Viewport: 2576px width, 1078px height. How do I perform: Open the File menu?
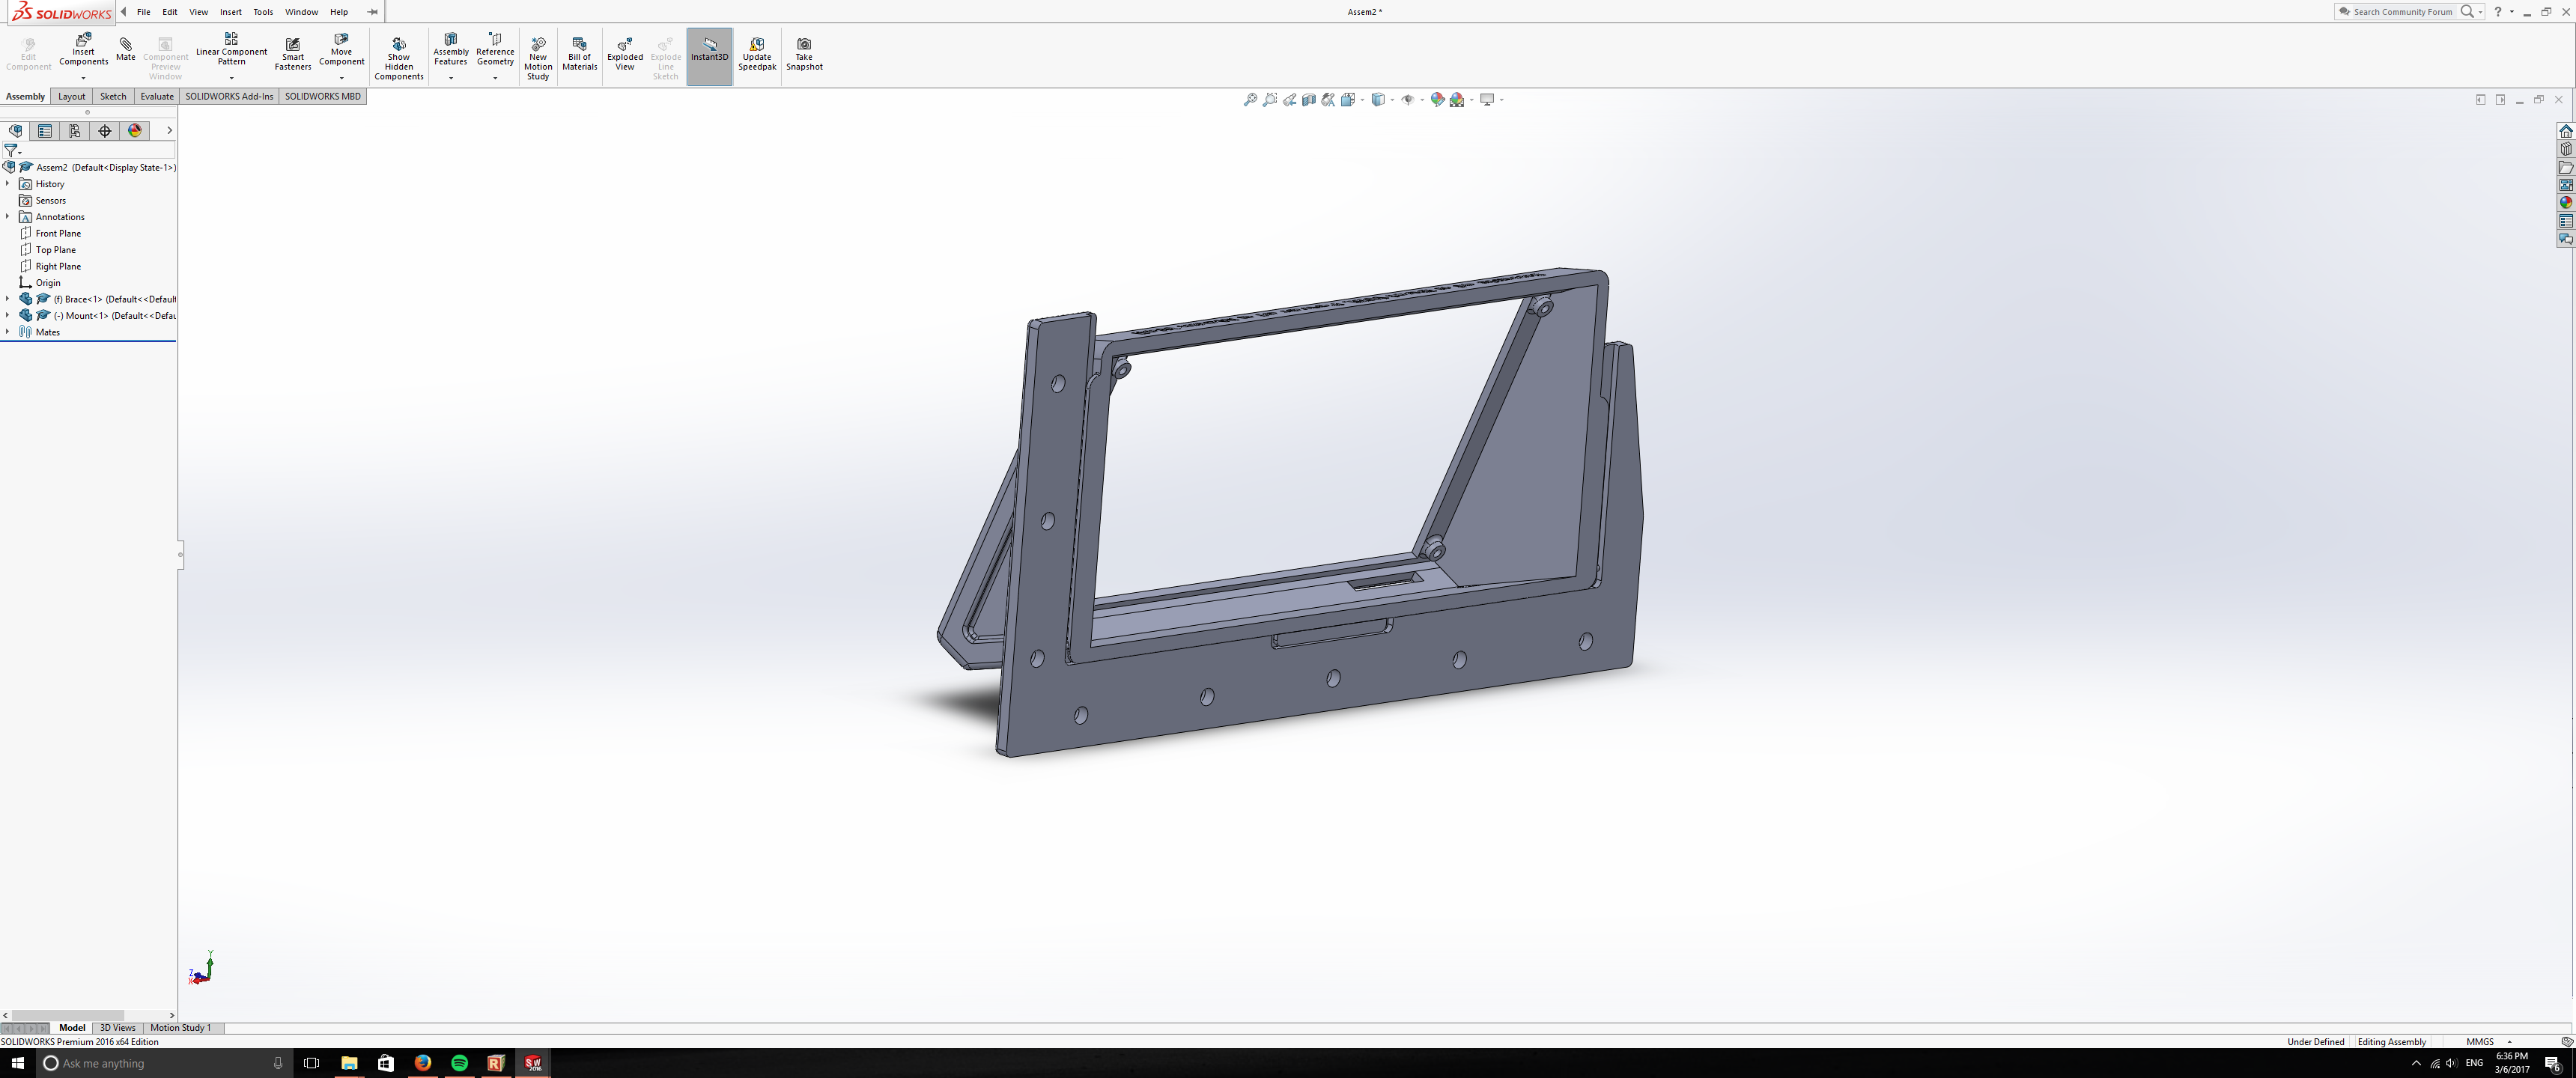(144, 12)
